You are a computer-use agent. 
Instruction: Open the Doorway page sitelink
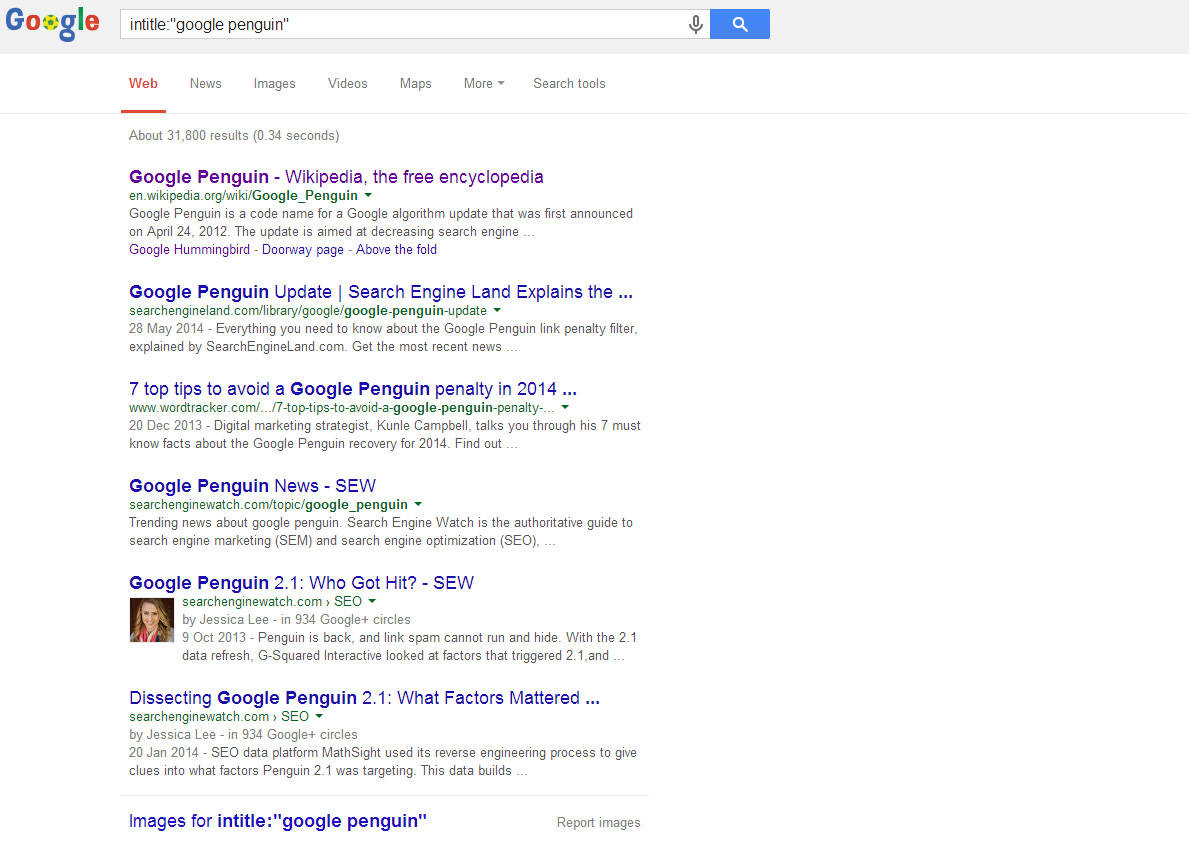point(303,250)
